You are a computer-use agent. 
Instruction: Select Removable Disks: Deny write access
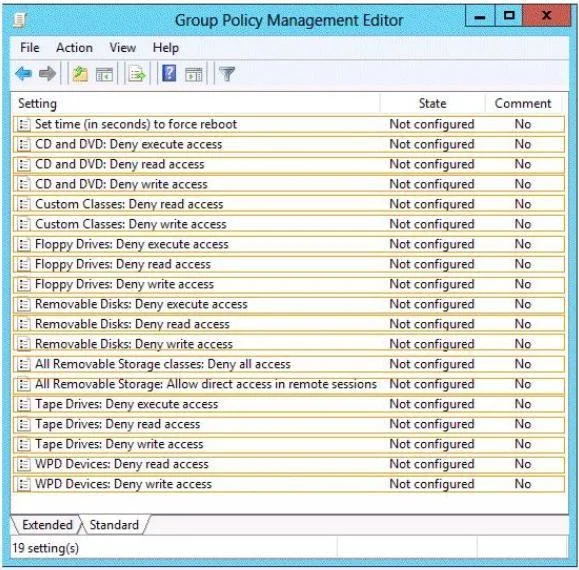pyautogui.click(x=289, y=344)
